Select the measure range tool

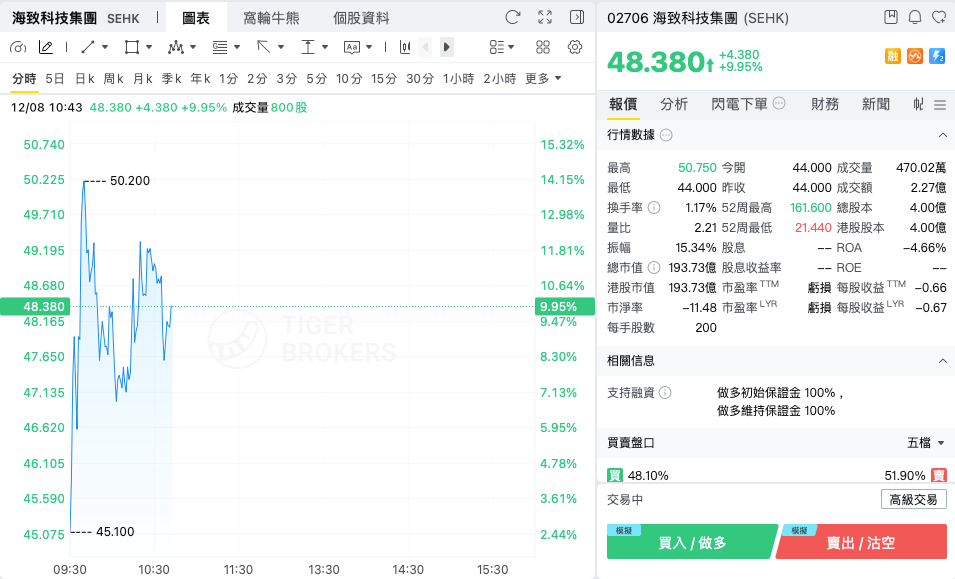[308, 47]
